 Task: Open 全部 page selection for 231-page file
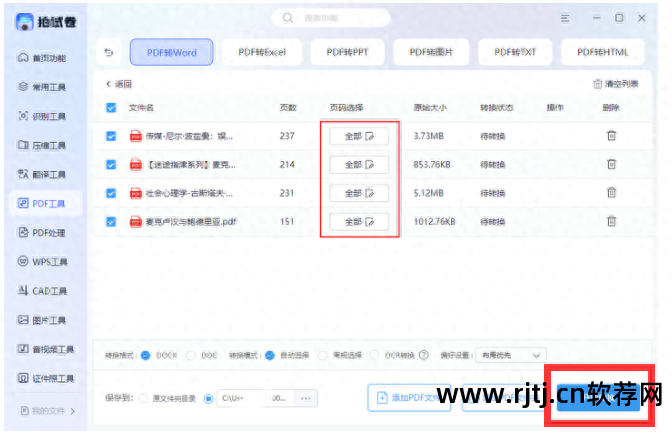tap(359, 193)
